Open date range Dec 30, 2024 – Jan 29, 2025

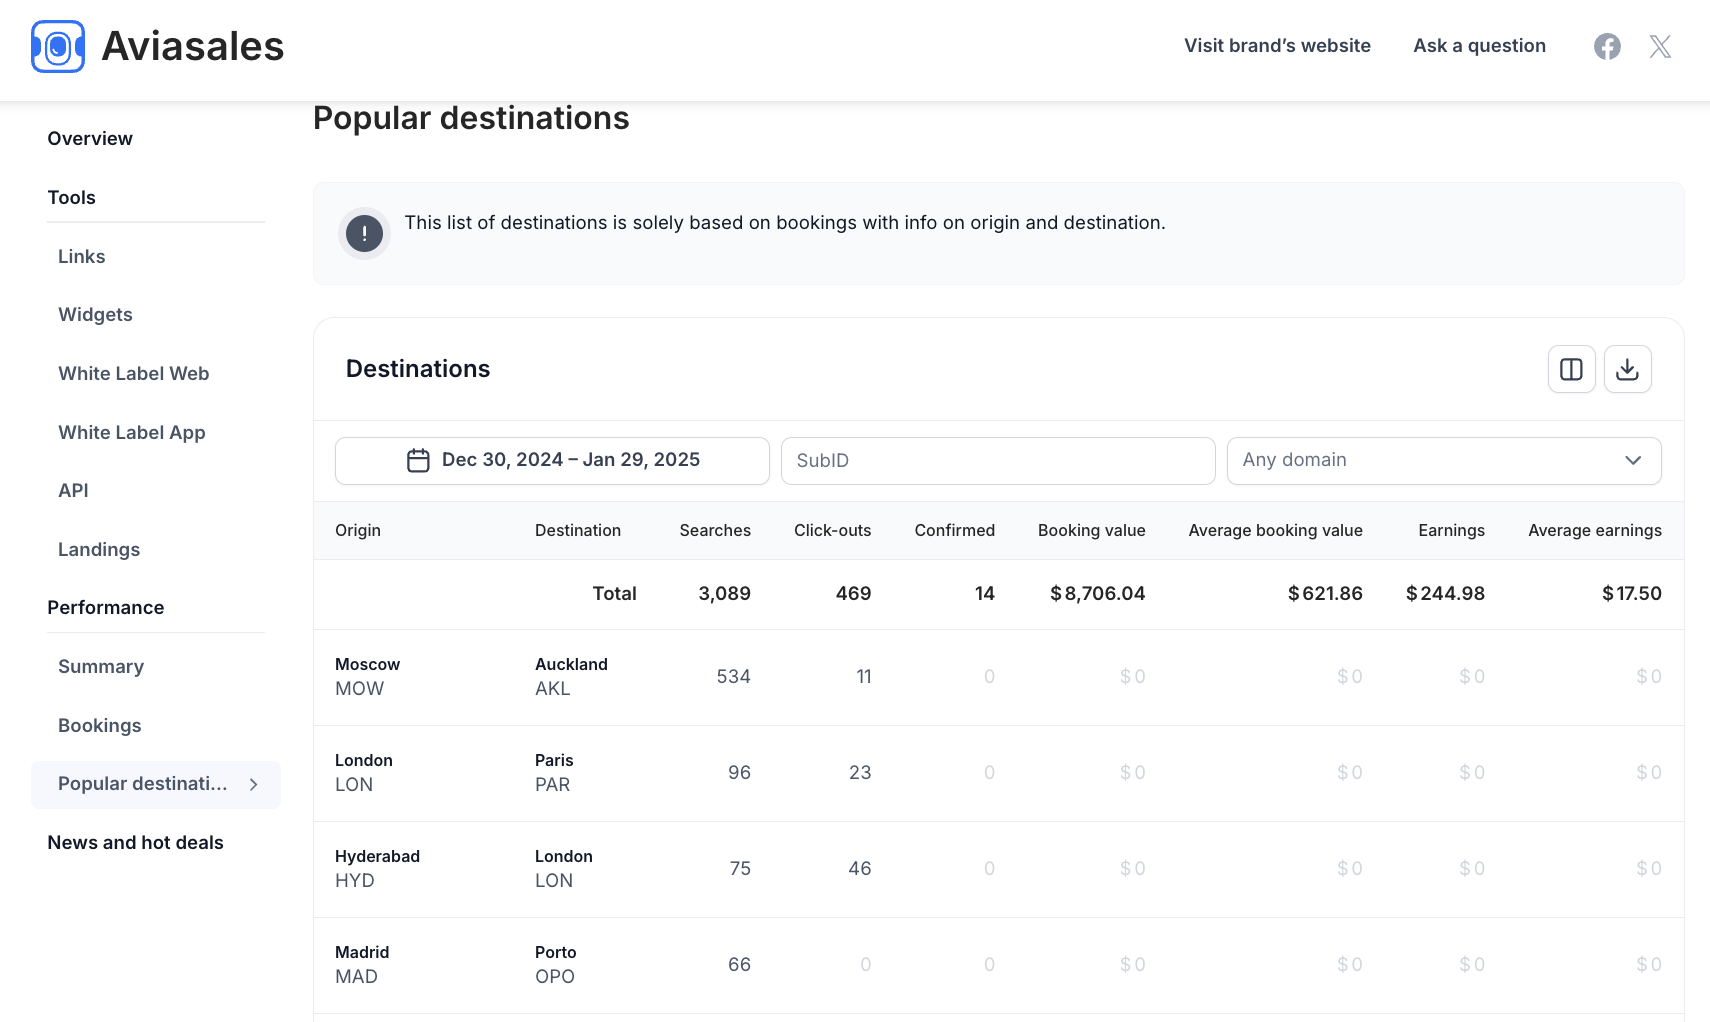(552, 460)
